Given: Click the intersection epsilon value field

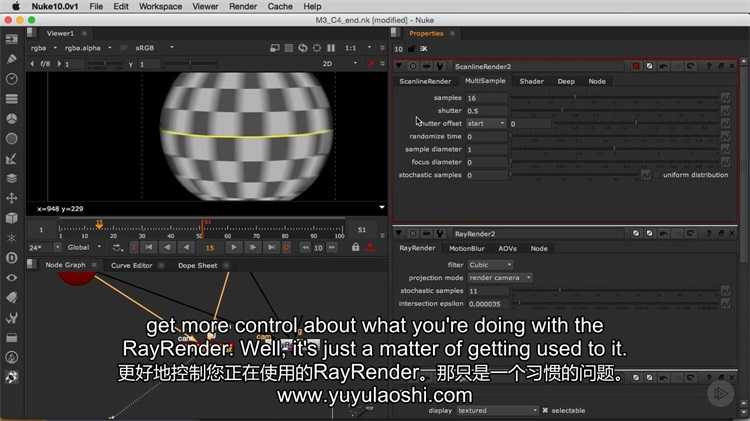Looking at the screenshot, I should point(486,303).
